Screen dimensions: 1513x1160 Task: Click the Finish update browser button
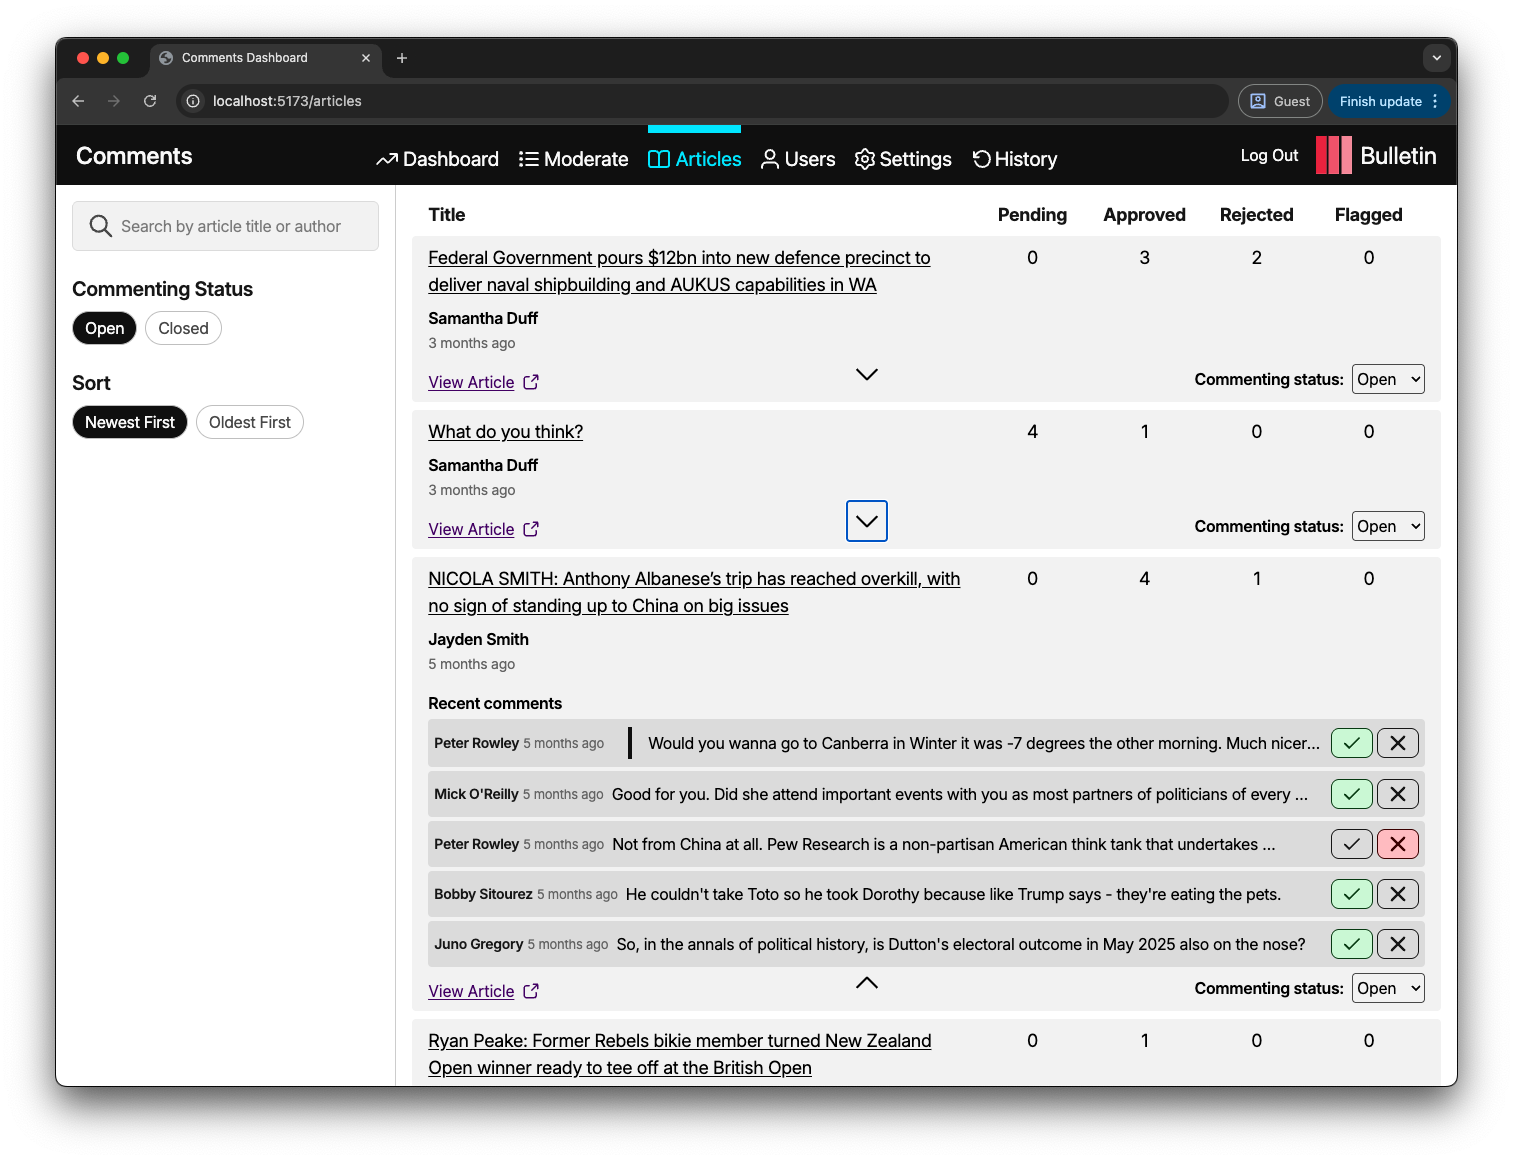(1380, 101)
